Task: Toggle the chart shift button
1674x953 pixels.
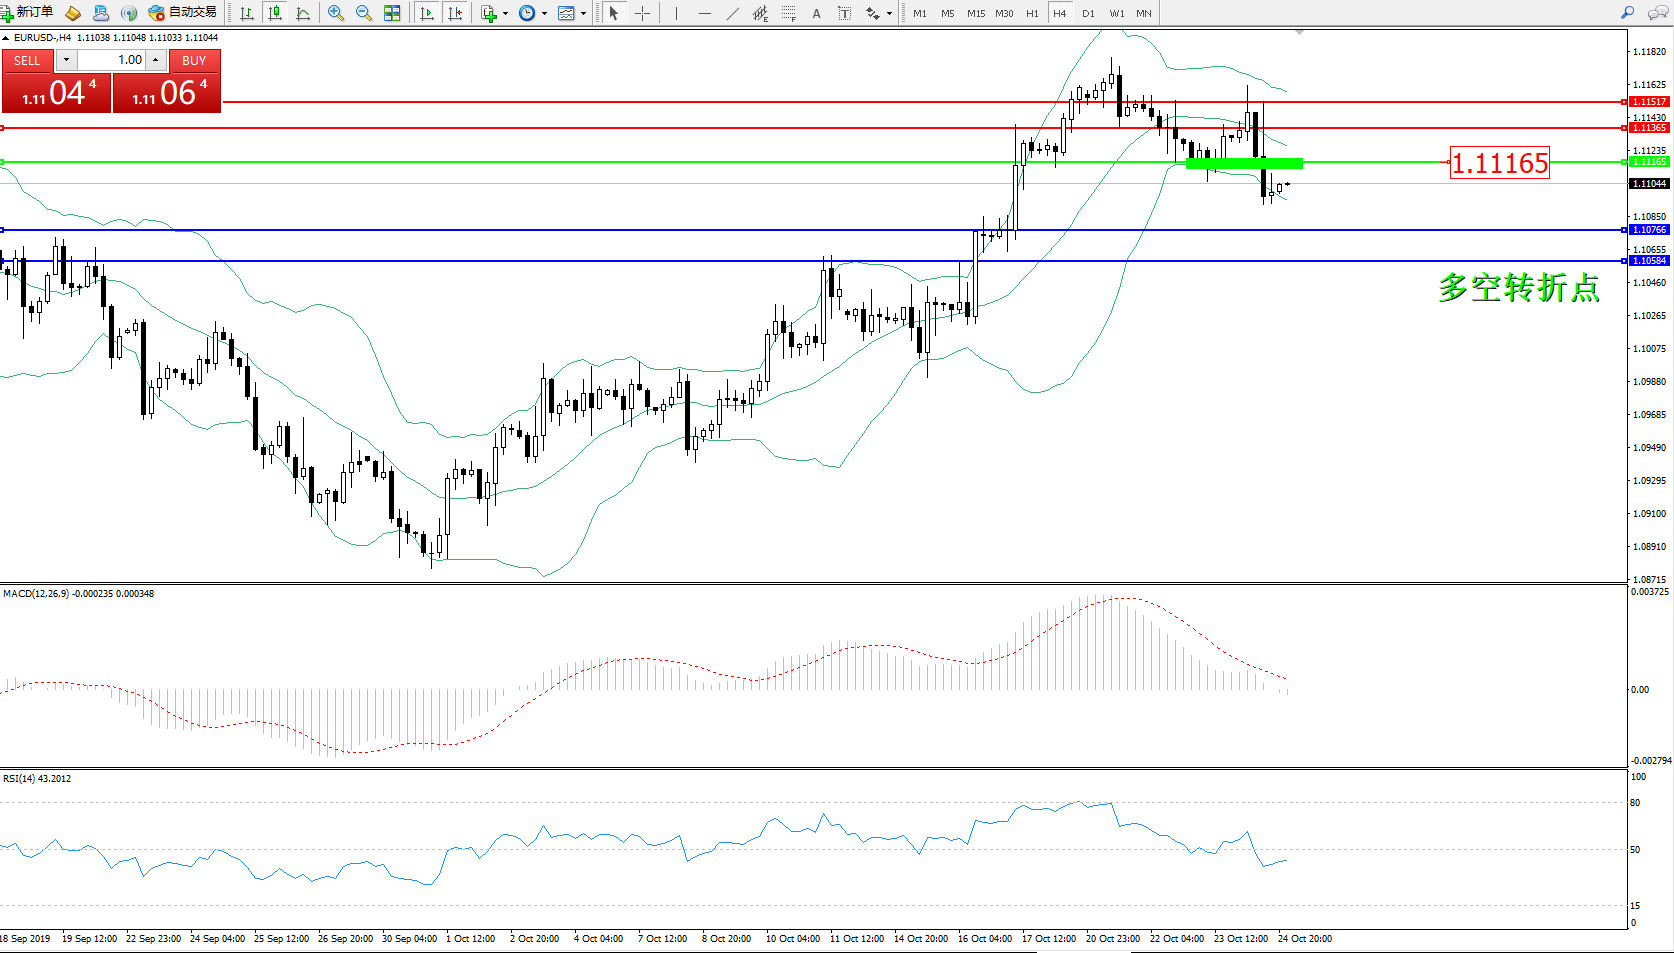Action: [x=455, y=13]
